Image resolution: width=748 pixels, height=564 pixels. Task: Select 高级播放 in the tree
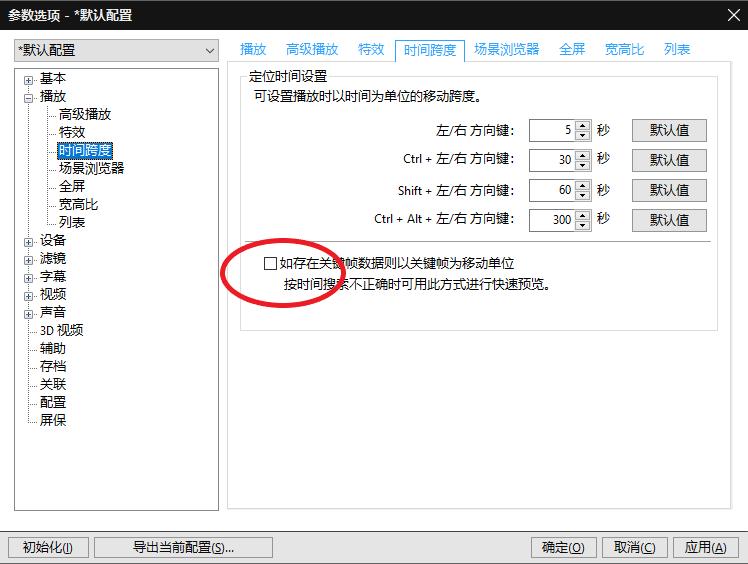tap(84, 114)
